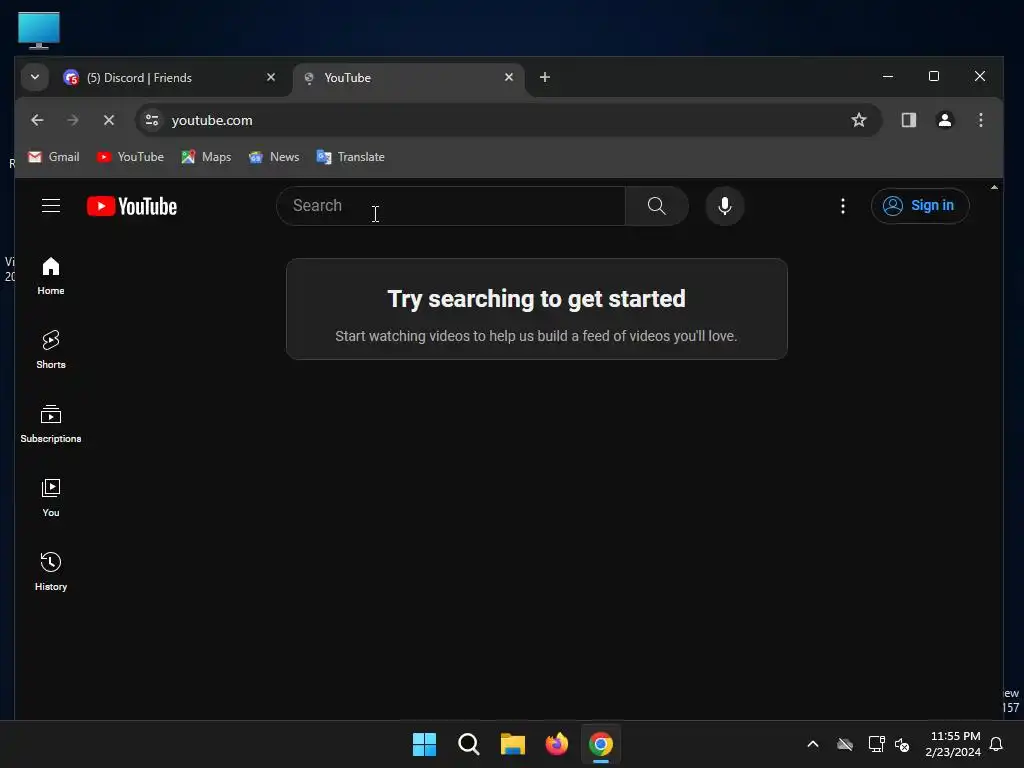Open the Translate bookmark
The height and width of the screenshot is (768, 1024).
pos(351,157)
